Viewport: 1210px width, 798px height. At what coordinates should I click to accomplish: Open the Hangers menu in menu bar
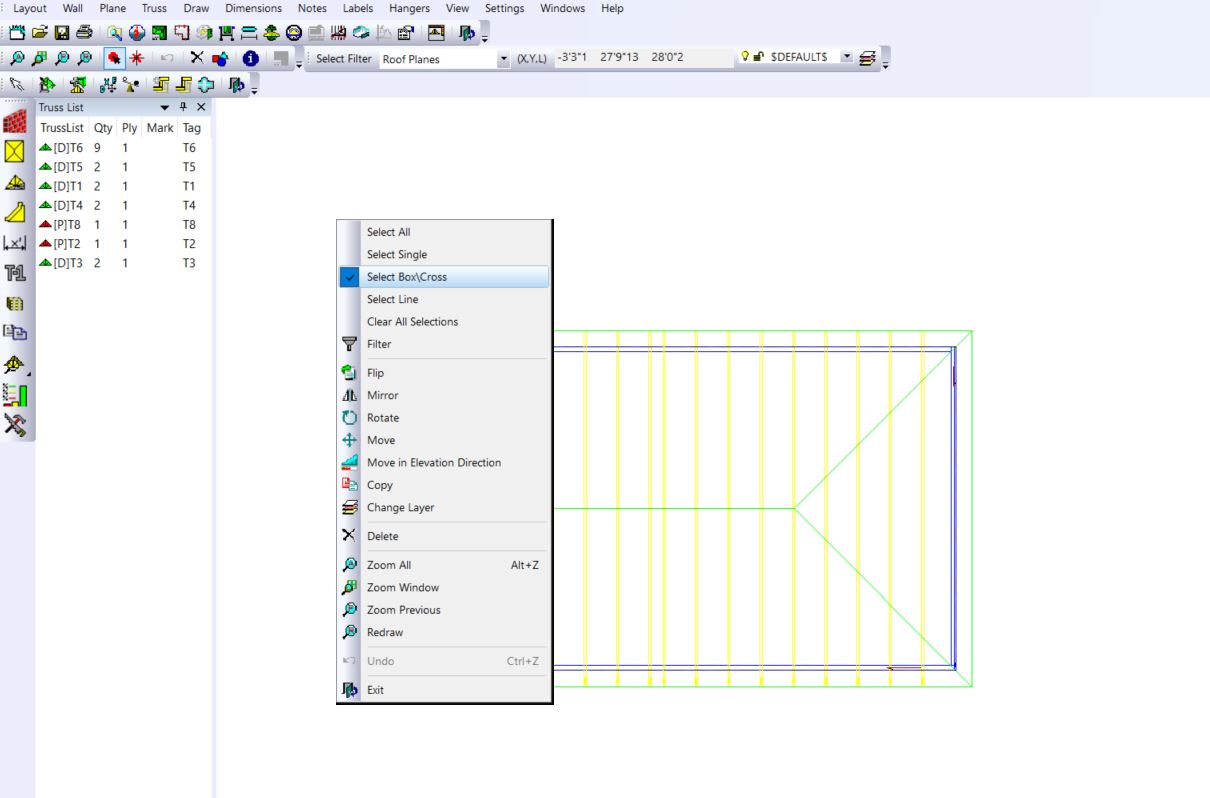[409, 8]
